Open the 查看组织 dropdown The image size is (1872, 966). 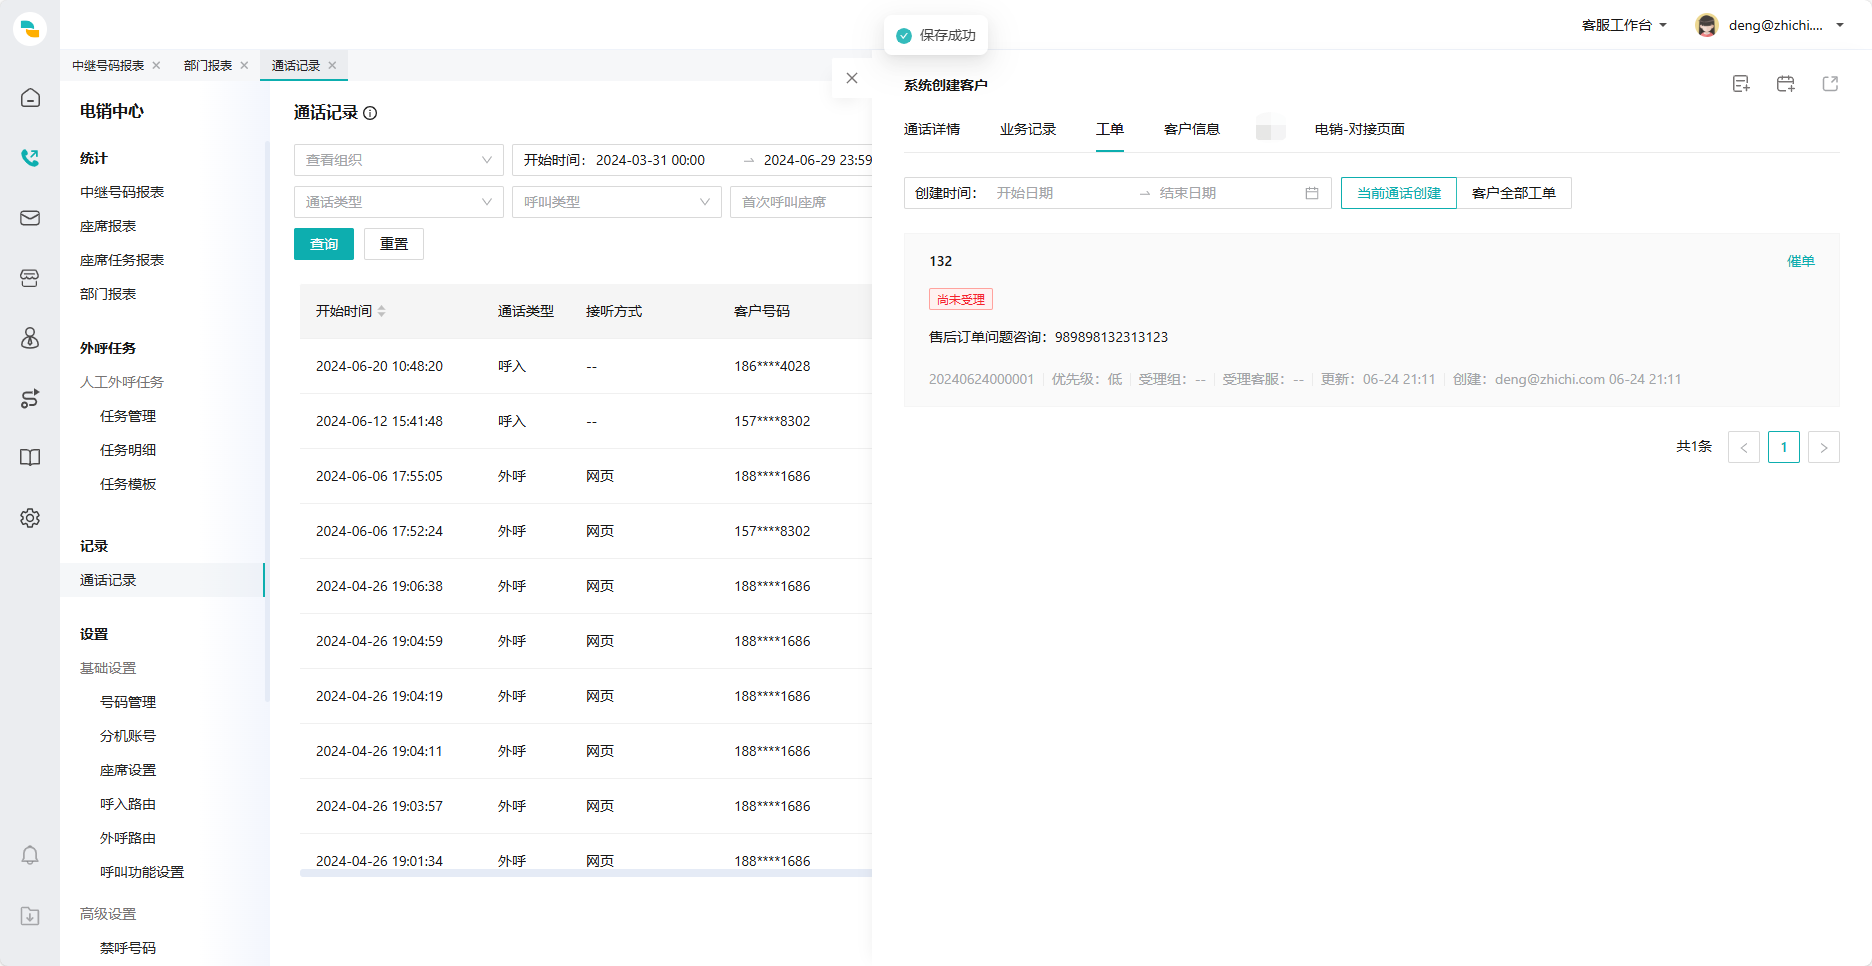tap(398, 160)
